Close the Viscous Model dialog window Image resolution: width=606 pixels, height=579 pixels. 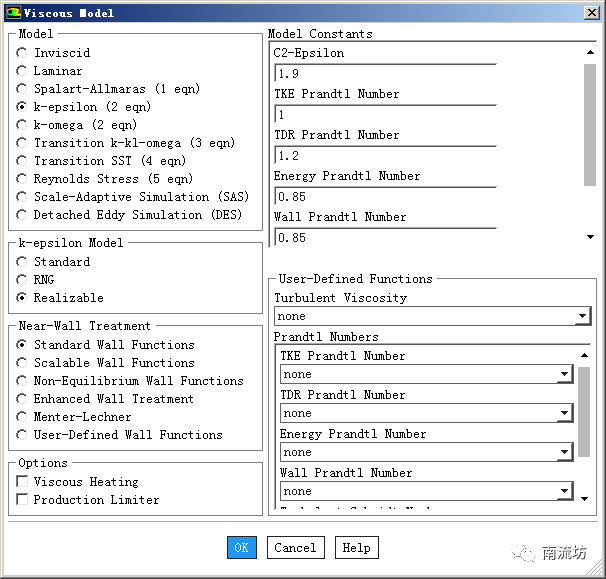pyautogui.click(x=589, y=13)
